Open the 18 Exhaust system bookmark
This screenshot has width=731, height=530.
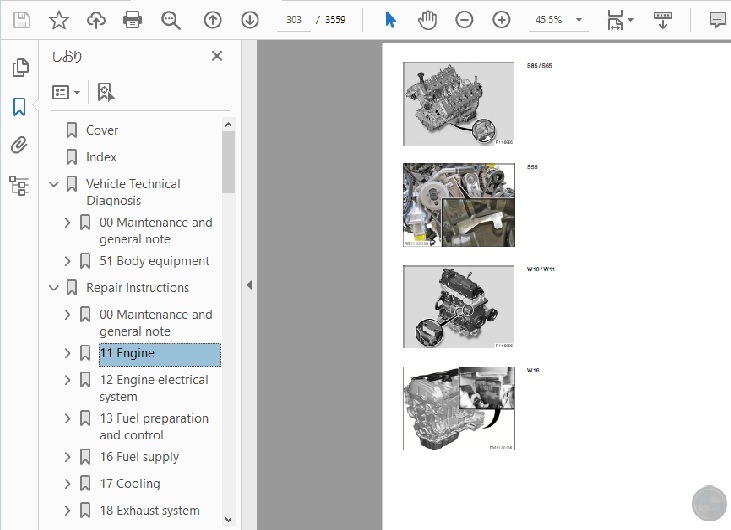click(x=149, y=511)
